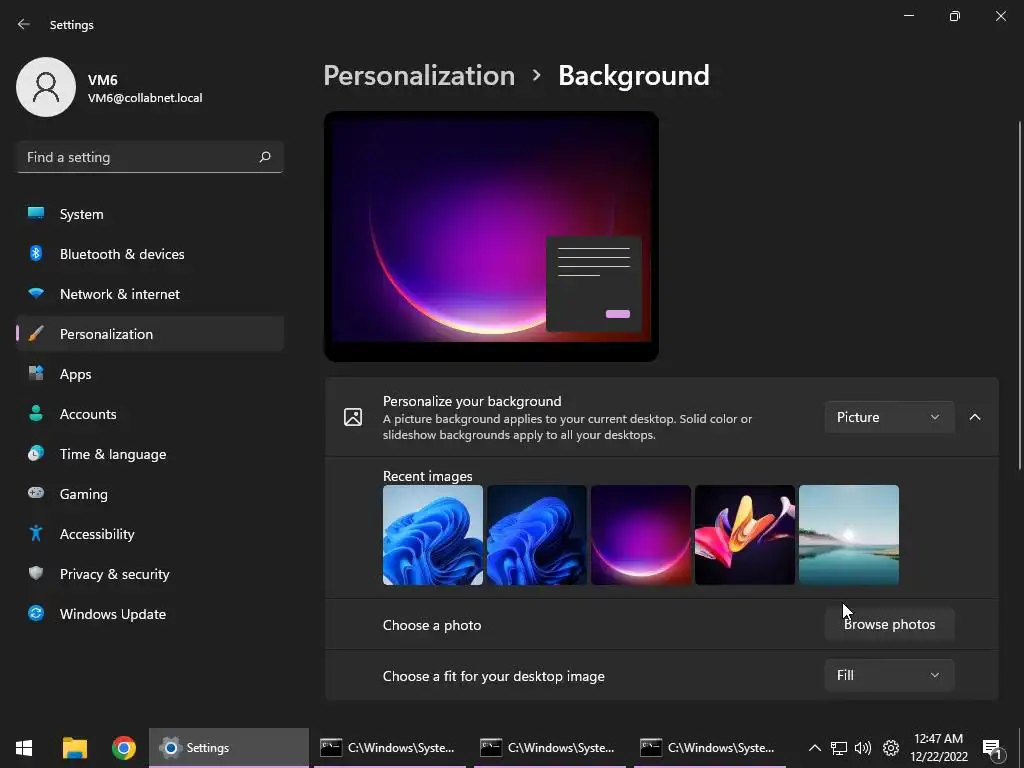The width and height of the screenshot is (1024, 768).
Task: Open the Picture background type dropdown
Action: (889, 417)
